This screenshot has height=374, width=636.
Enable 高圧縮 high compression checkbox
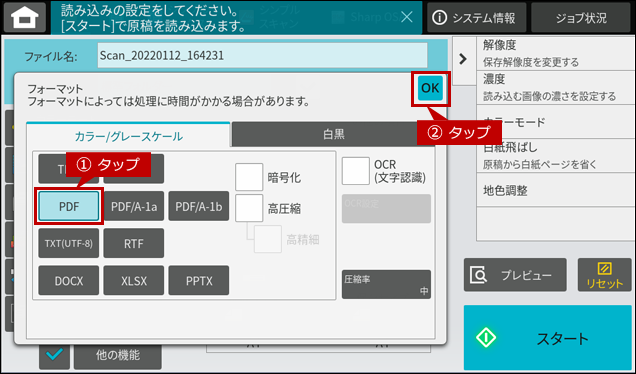(249, 208)
